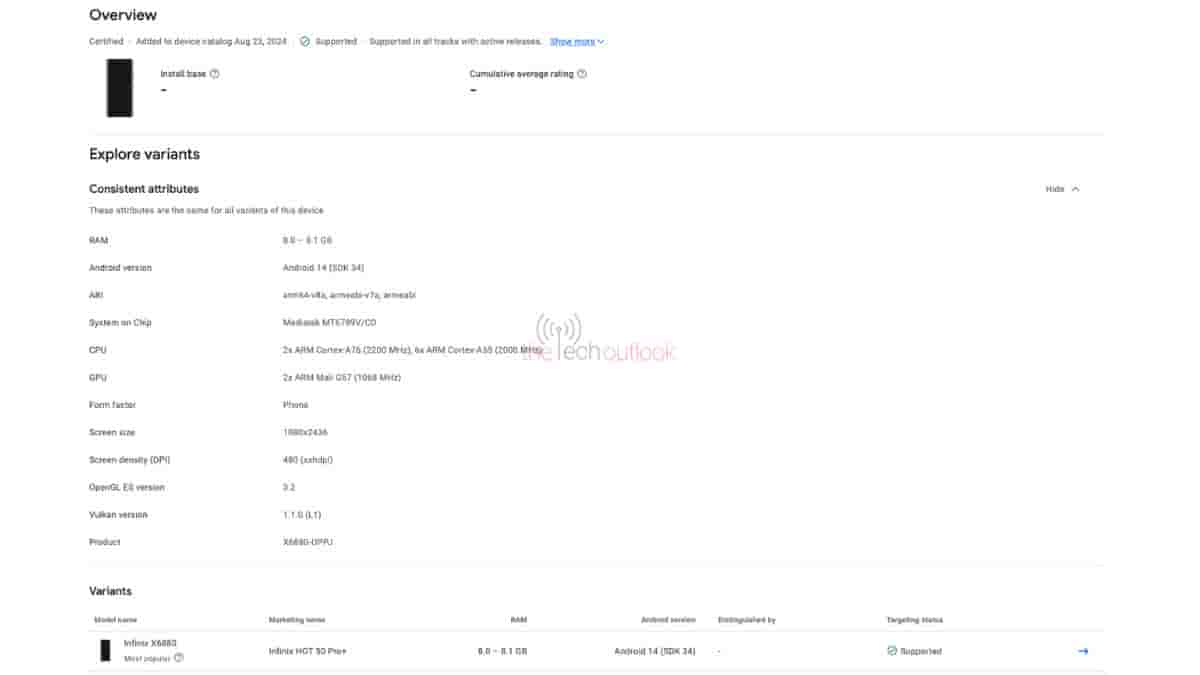
Task: Click the Most popular info icon
Action: (x=179, y=658)
